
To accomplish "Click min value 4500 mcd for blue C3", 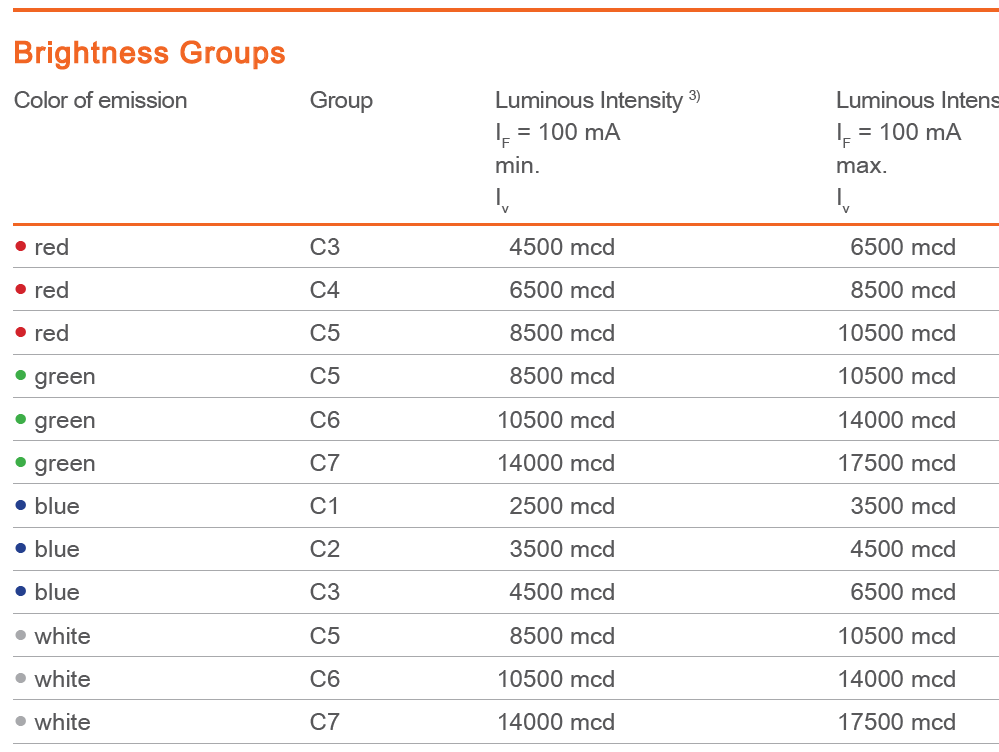I will pos(562,592).
